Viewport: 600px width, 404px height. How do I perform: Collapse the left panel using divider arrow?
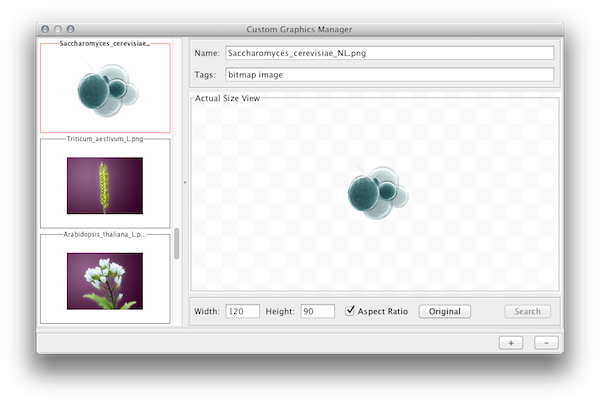[x=184, y=183]
